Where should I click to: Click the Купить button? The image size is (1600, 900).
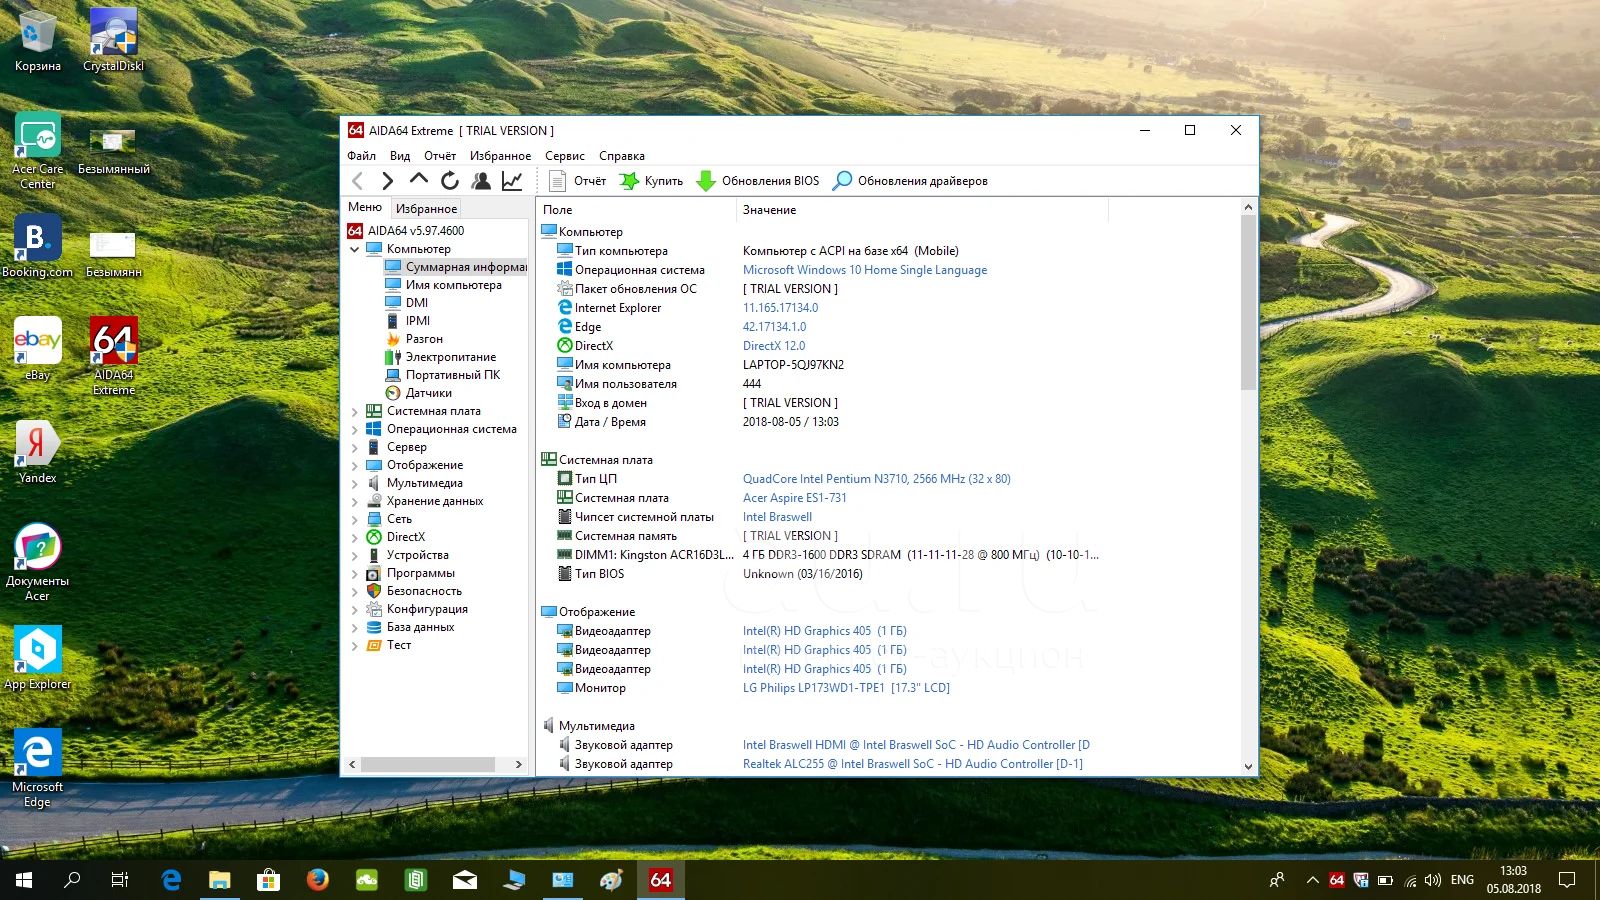pyautogui.click(x=651, y=181)
